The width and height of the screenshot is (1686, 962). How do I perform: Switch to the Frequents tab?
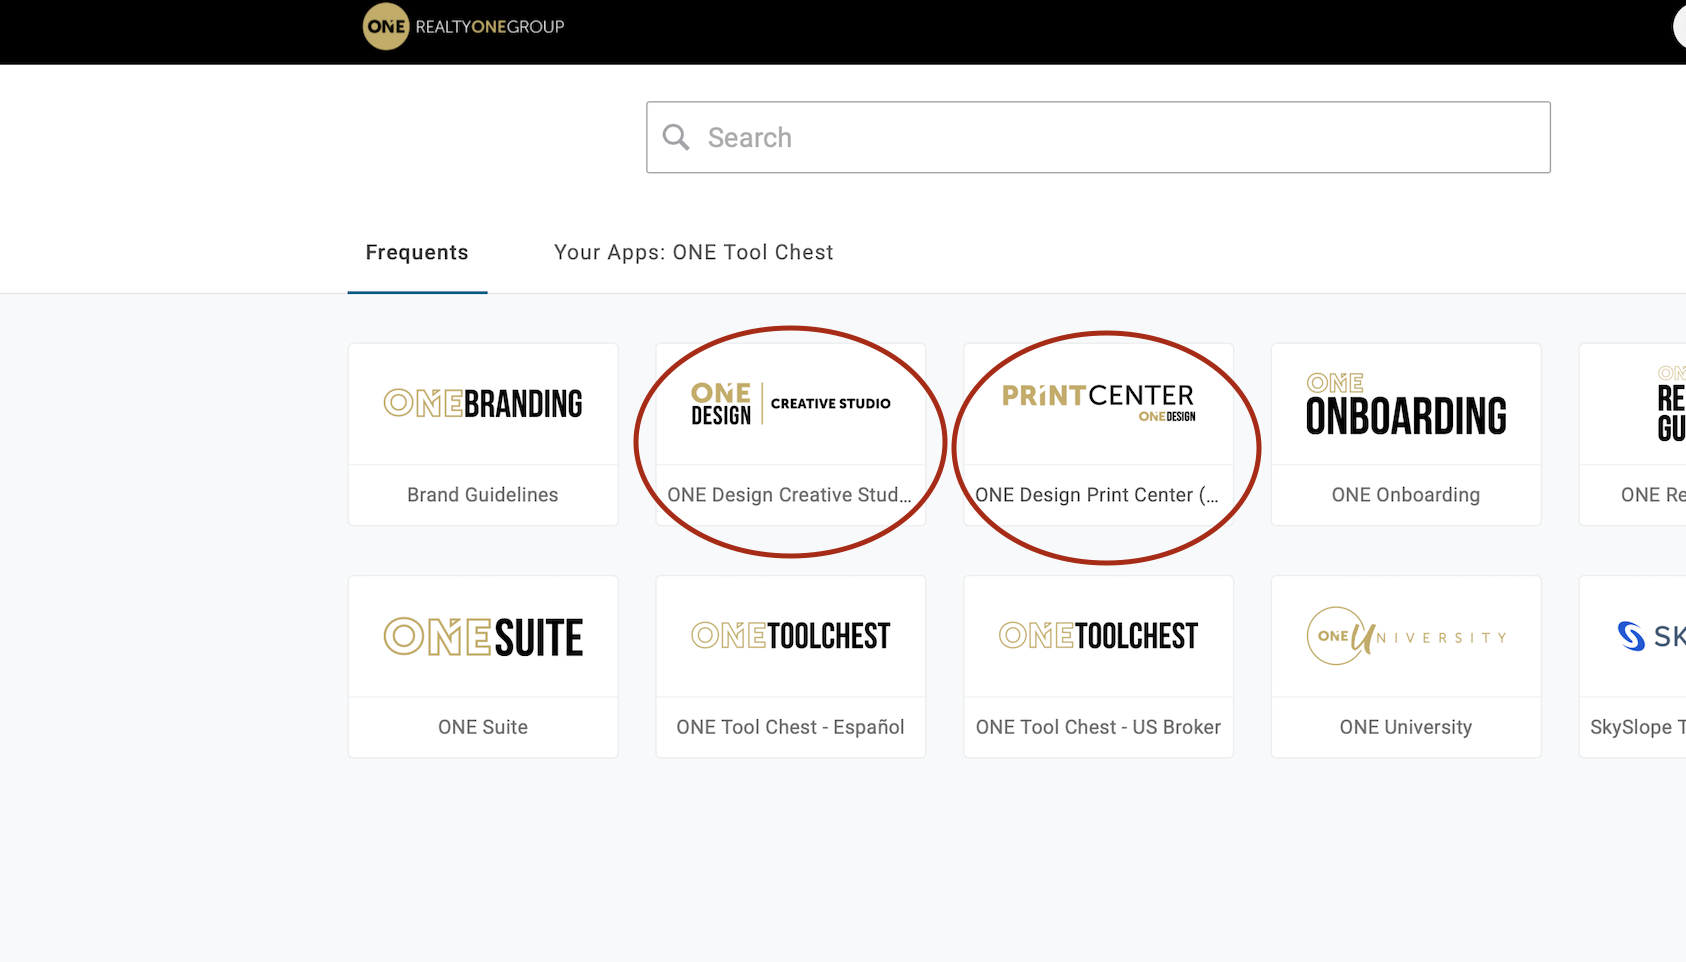(417, 252)
